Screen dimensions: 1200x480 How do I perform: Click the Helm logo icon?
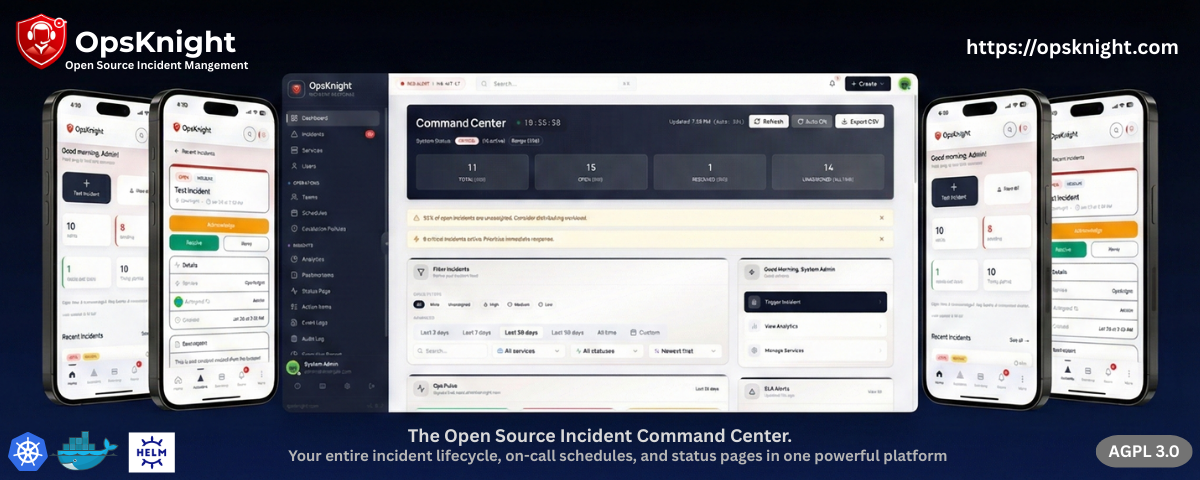pos(152,452)
